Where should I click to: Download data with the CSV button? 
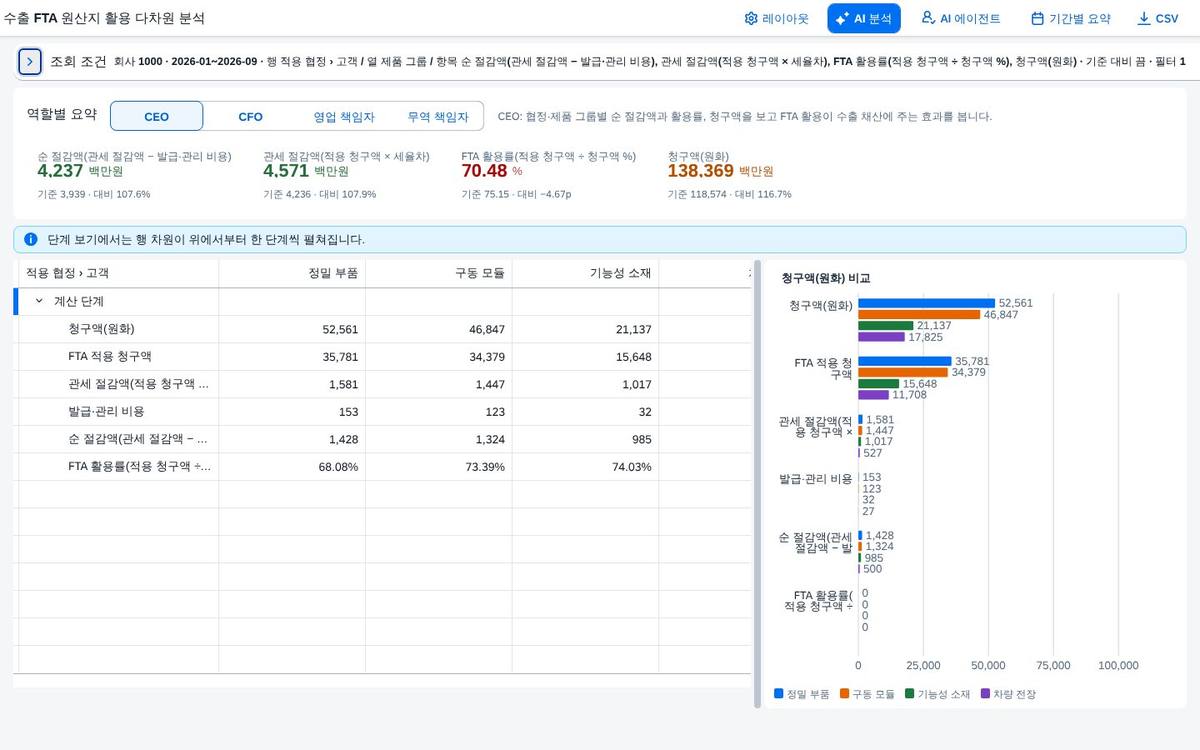click(x=1158, y=18)
